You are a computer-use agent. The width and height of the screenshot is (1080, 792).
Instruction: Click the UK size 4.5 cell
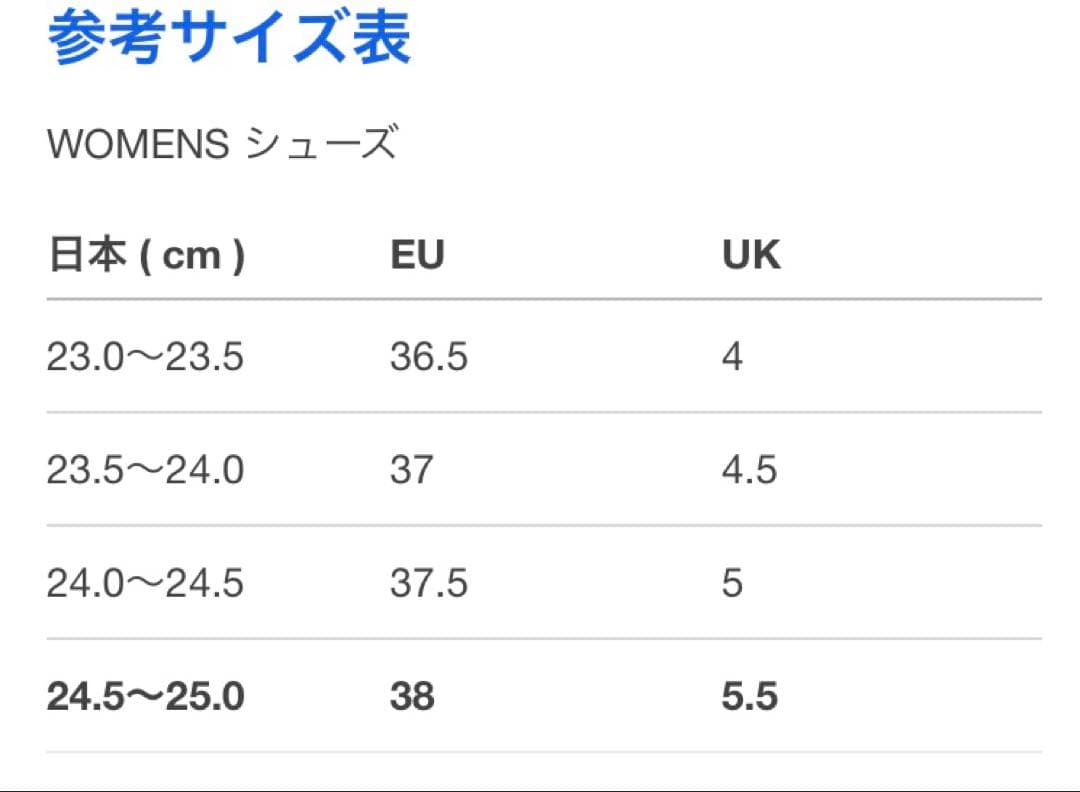[749, 470]
